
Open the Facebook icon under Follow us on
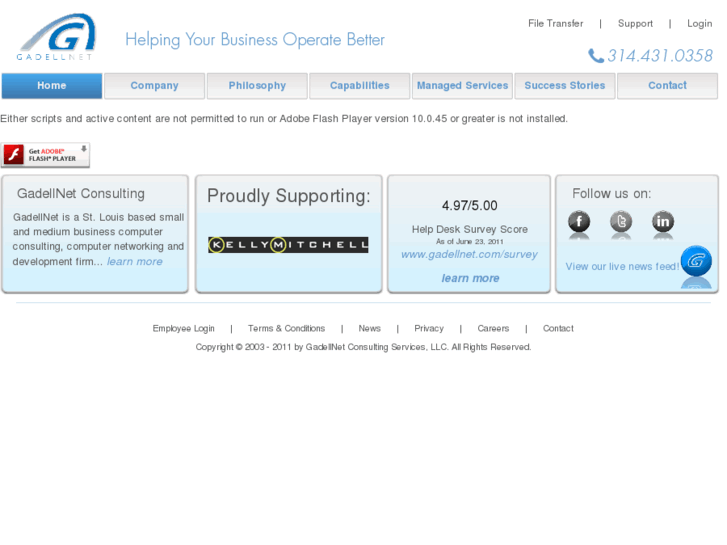[x=579, y=221]
